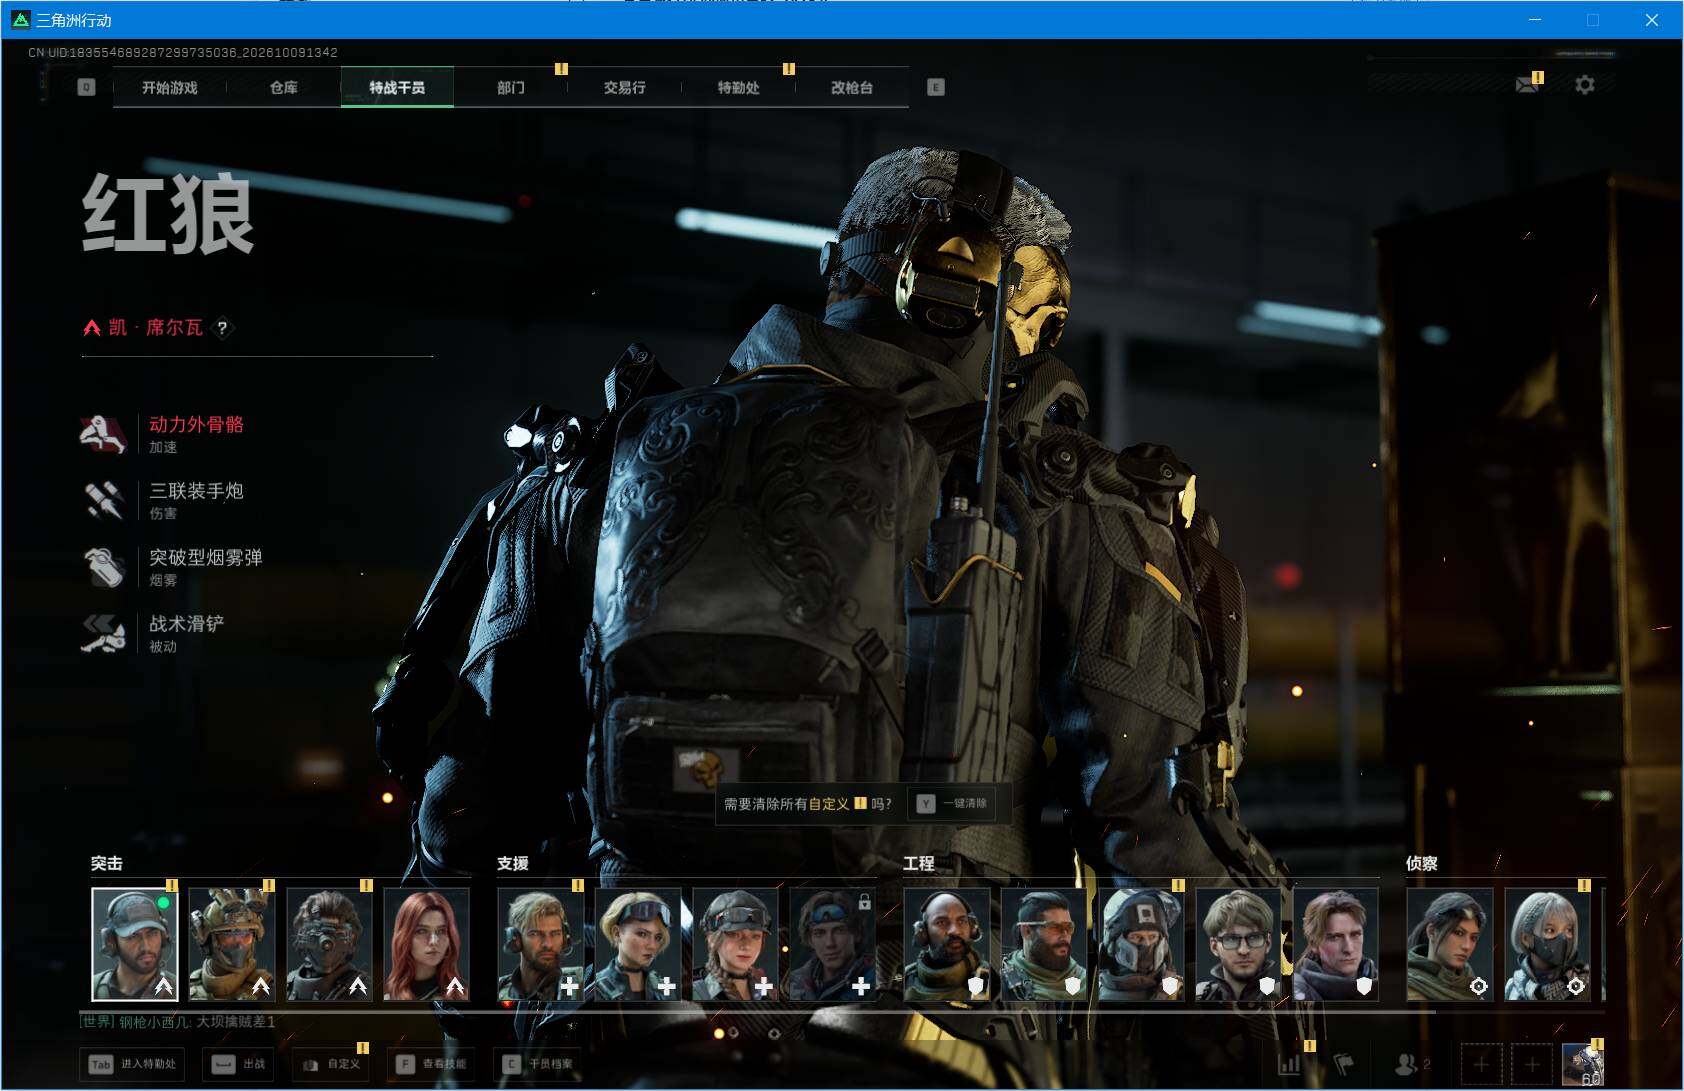Screen dimensions: 1684x1091
Task: Select the 战术滑铲 passive skill icon
Action: coord(103,633)
